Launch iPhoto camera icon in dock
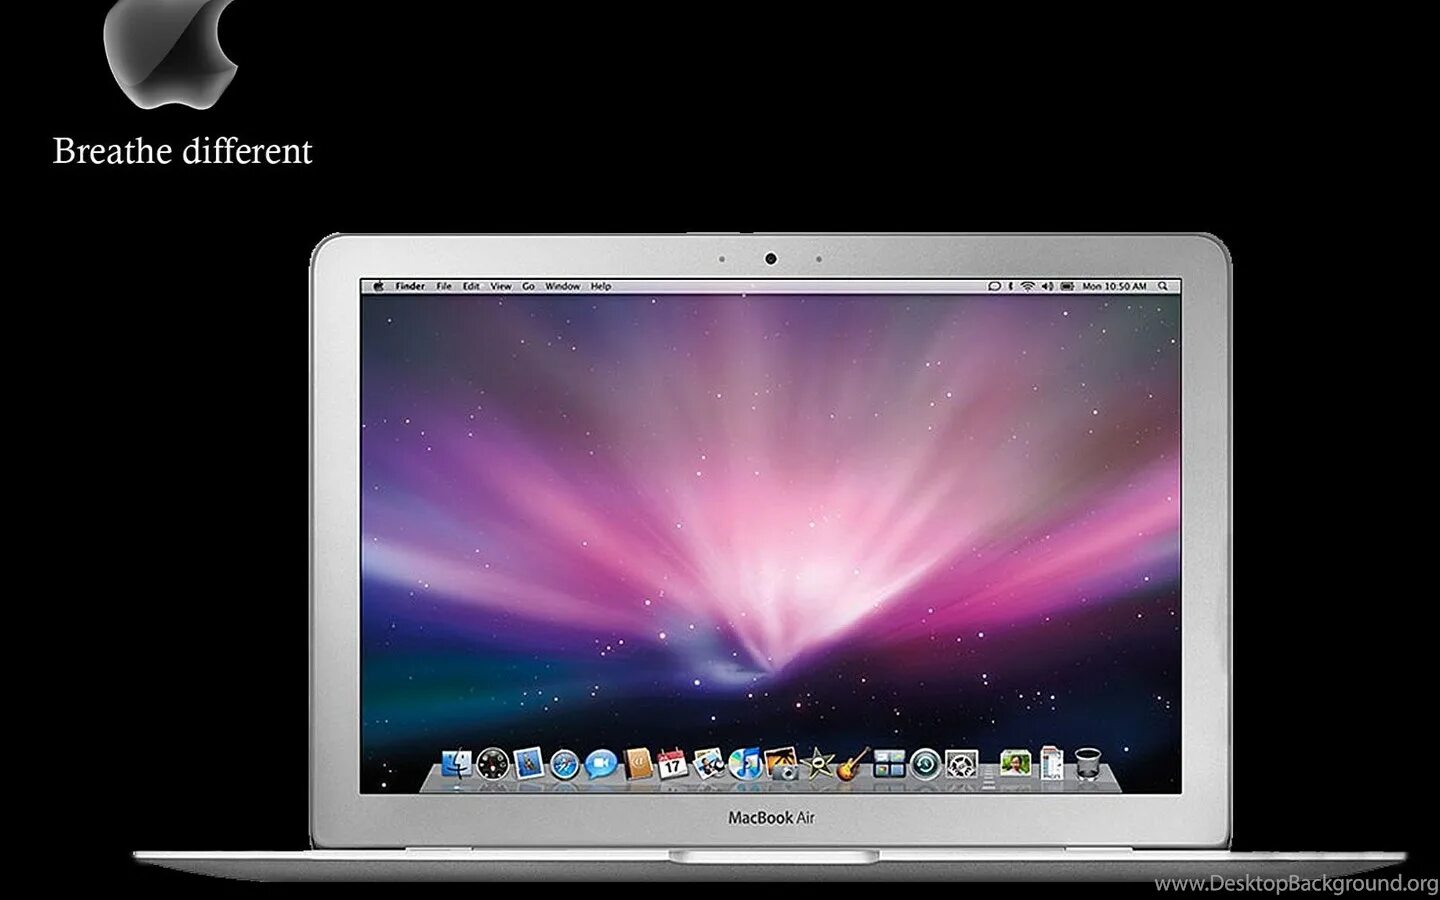 click(781, 765)
